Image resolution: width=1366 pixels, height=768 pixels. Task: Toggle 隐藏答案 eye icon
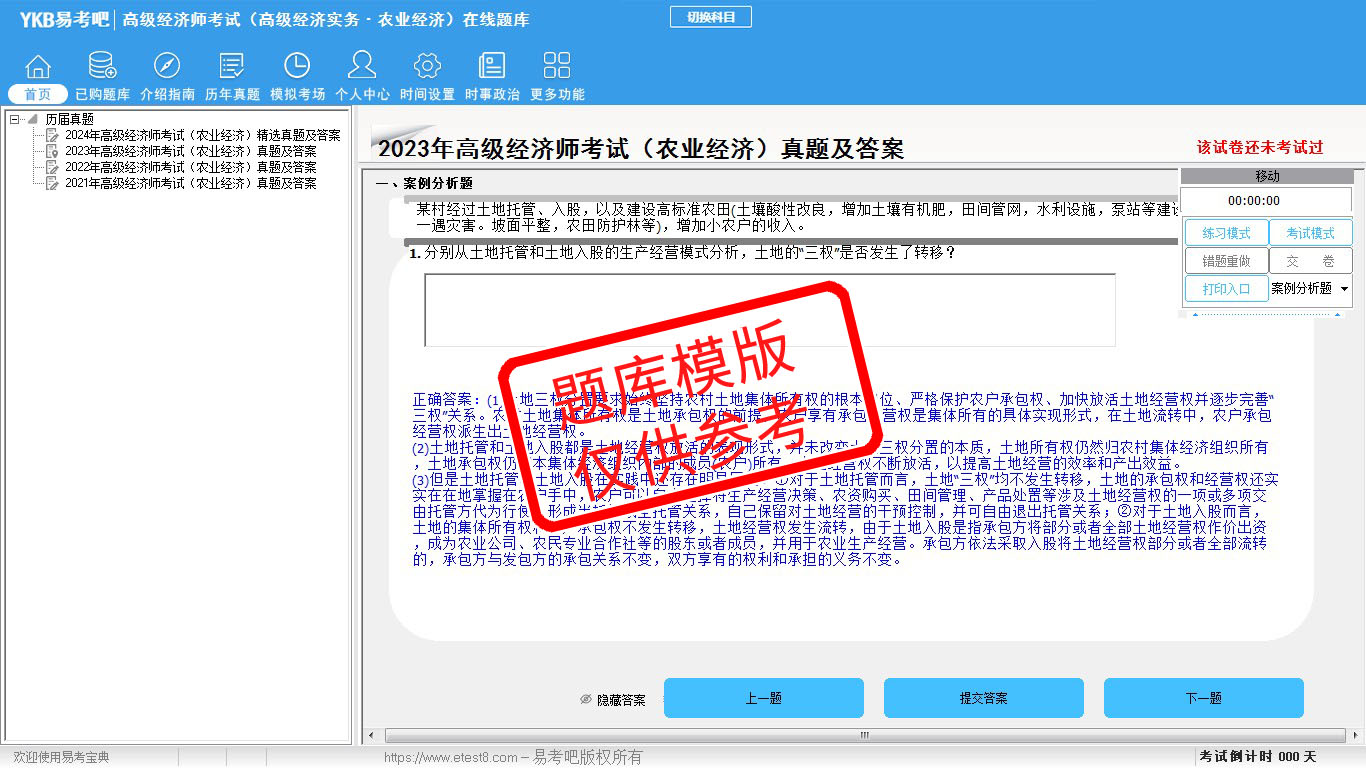click(x=586, y=700)
